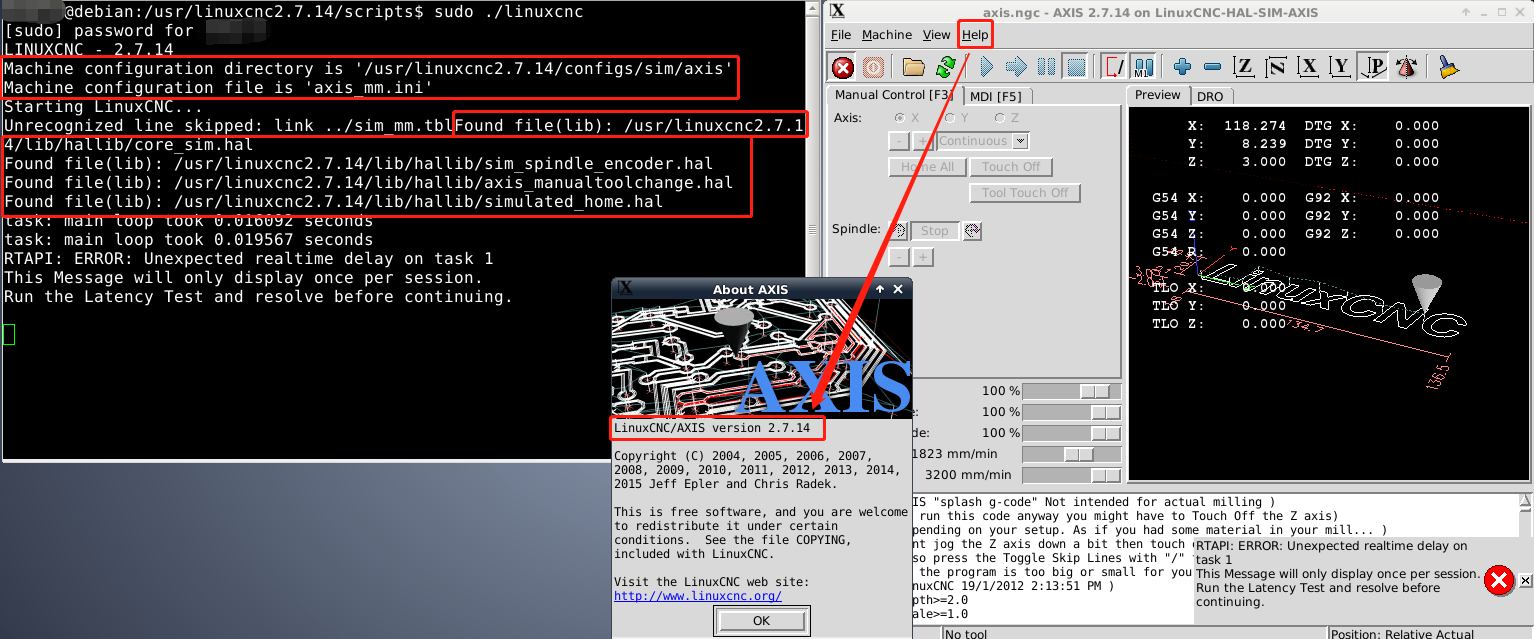Open the Machine menu
The width and height of the screenshot is (1534, 639).
(887, 35)
